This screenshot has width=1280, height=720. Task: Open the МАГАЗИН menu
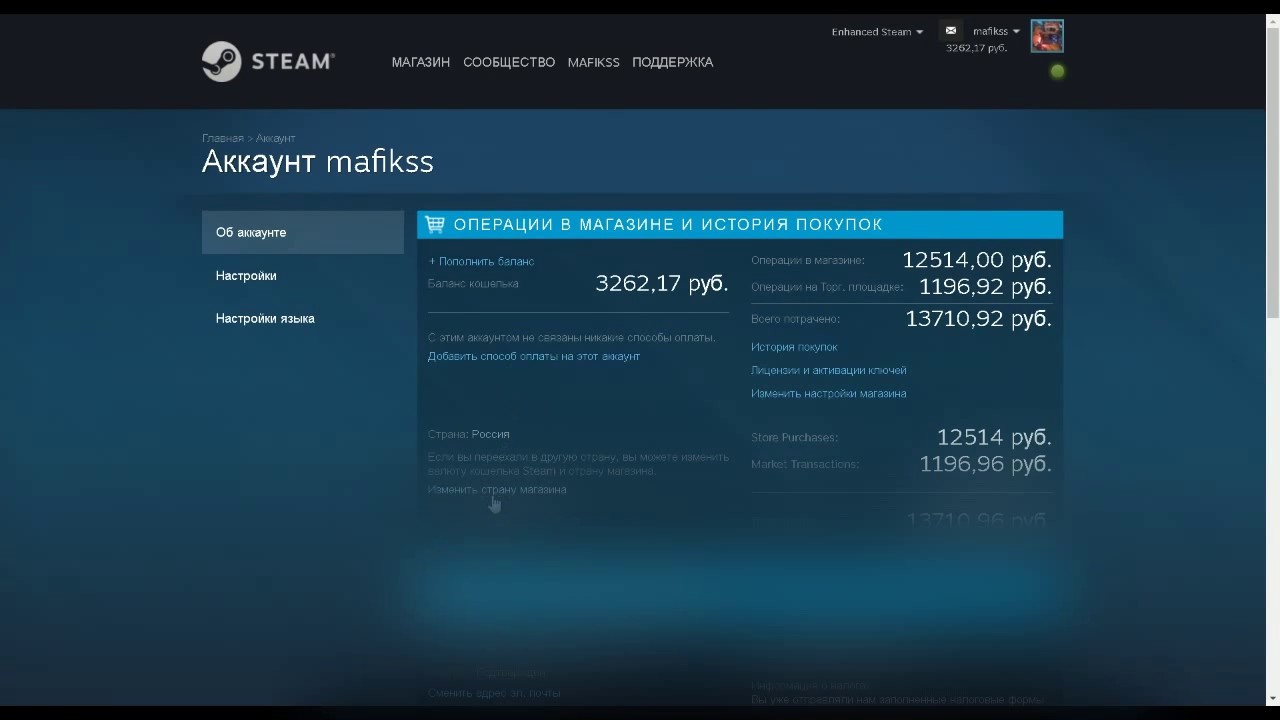click(x=421, y=62)
